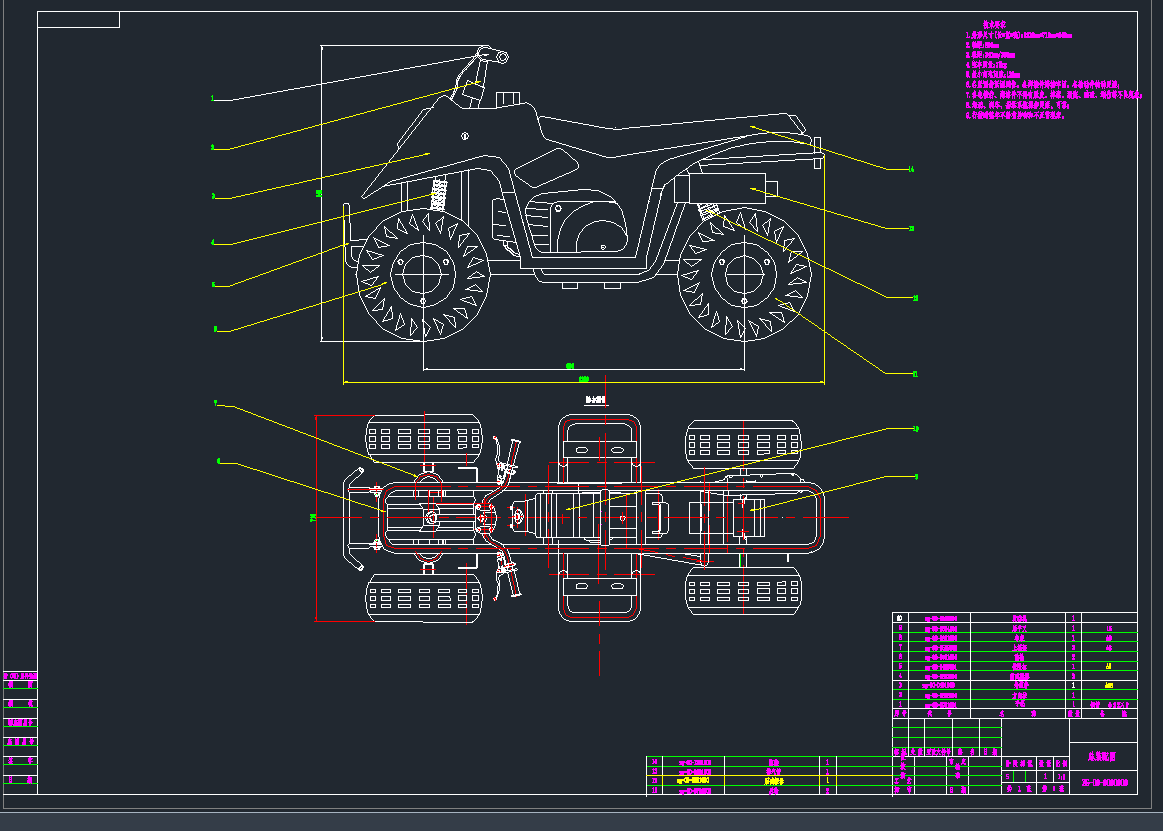
Task: Select the front wheel in the side view
Action: coord(423,275)
